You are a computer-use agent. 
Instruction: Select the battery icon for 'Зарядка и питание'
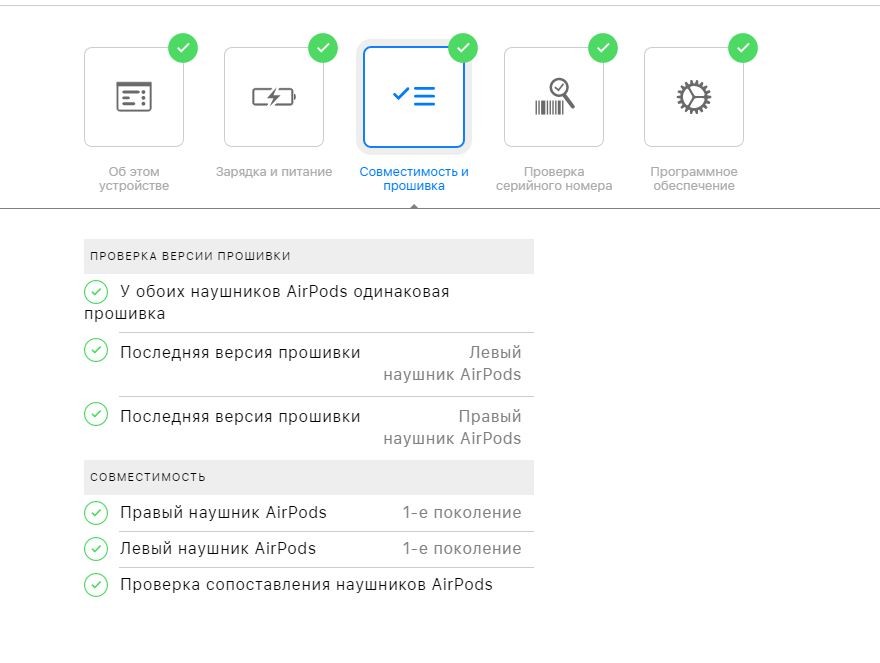(274, 96)
